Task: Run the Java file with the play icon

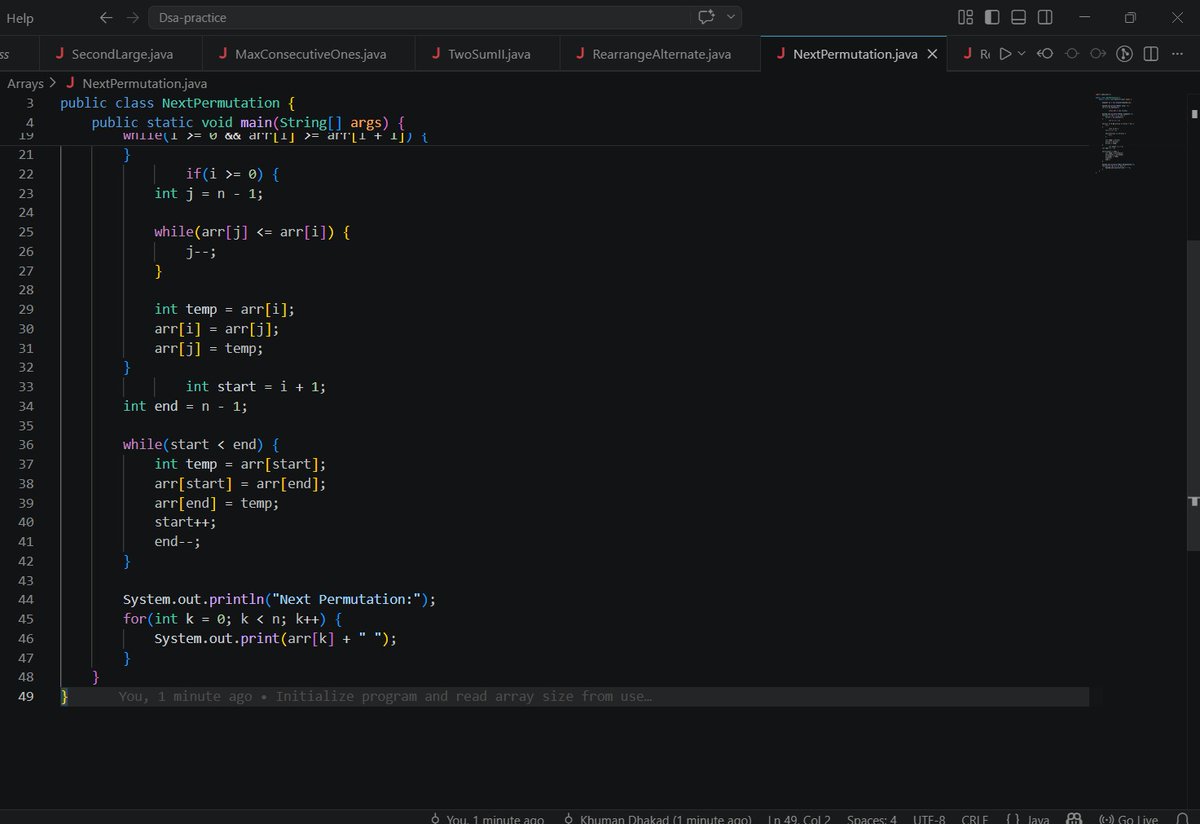Action: (x=1006, y=54)
